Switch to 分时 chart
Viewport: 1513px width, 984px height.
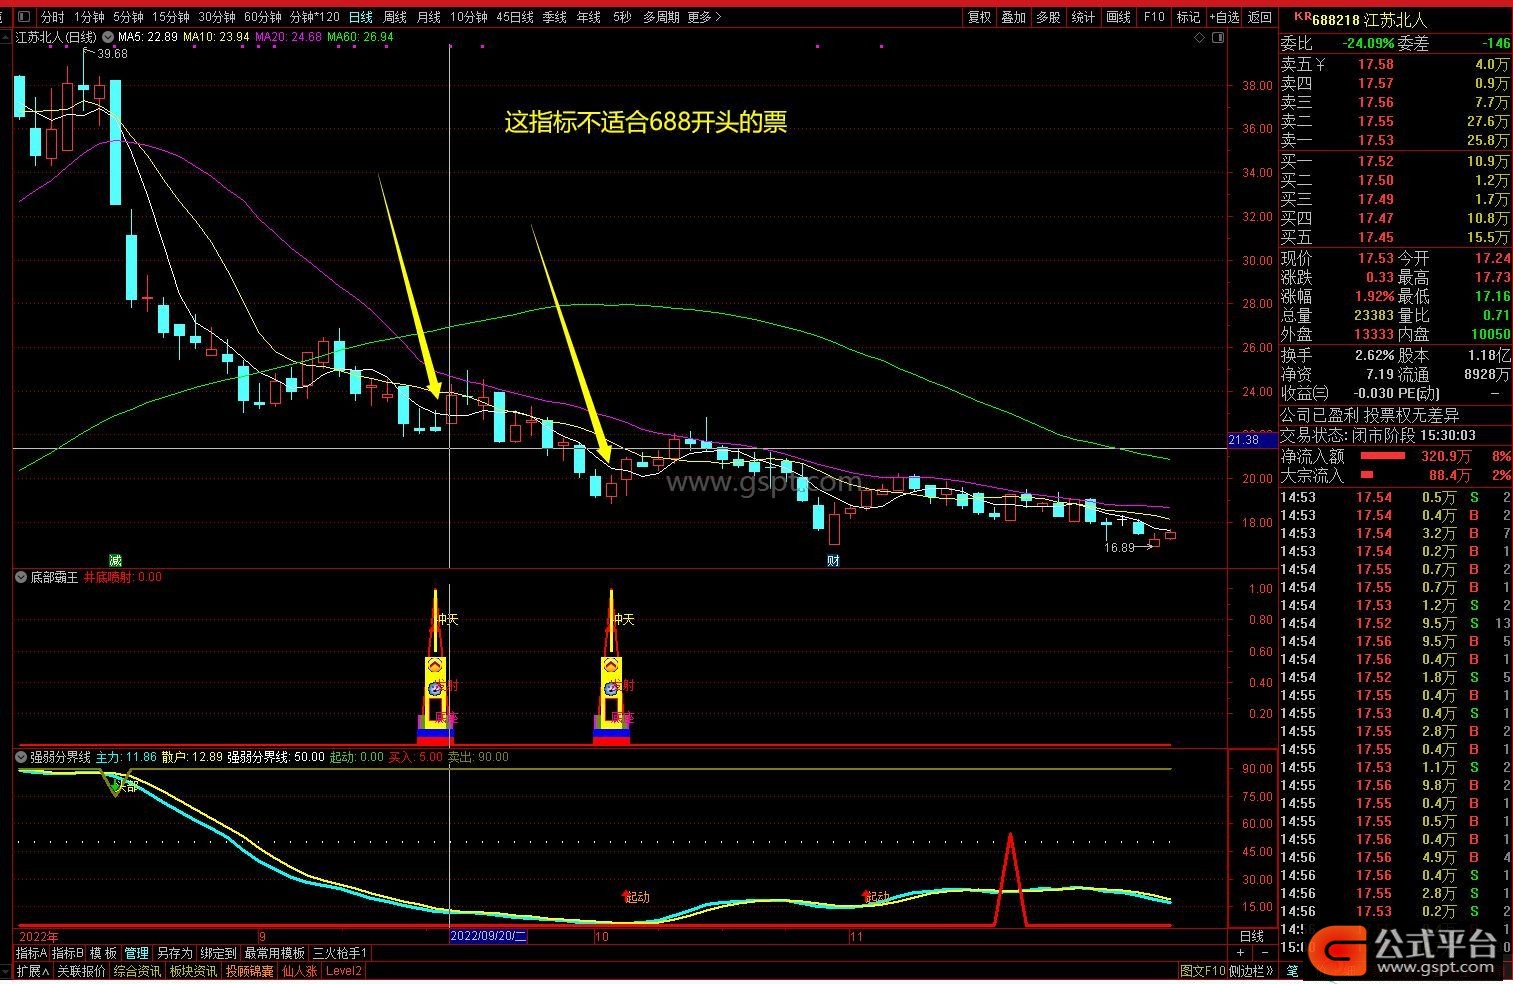click(52, 17)
